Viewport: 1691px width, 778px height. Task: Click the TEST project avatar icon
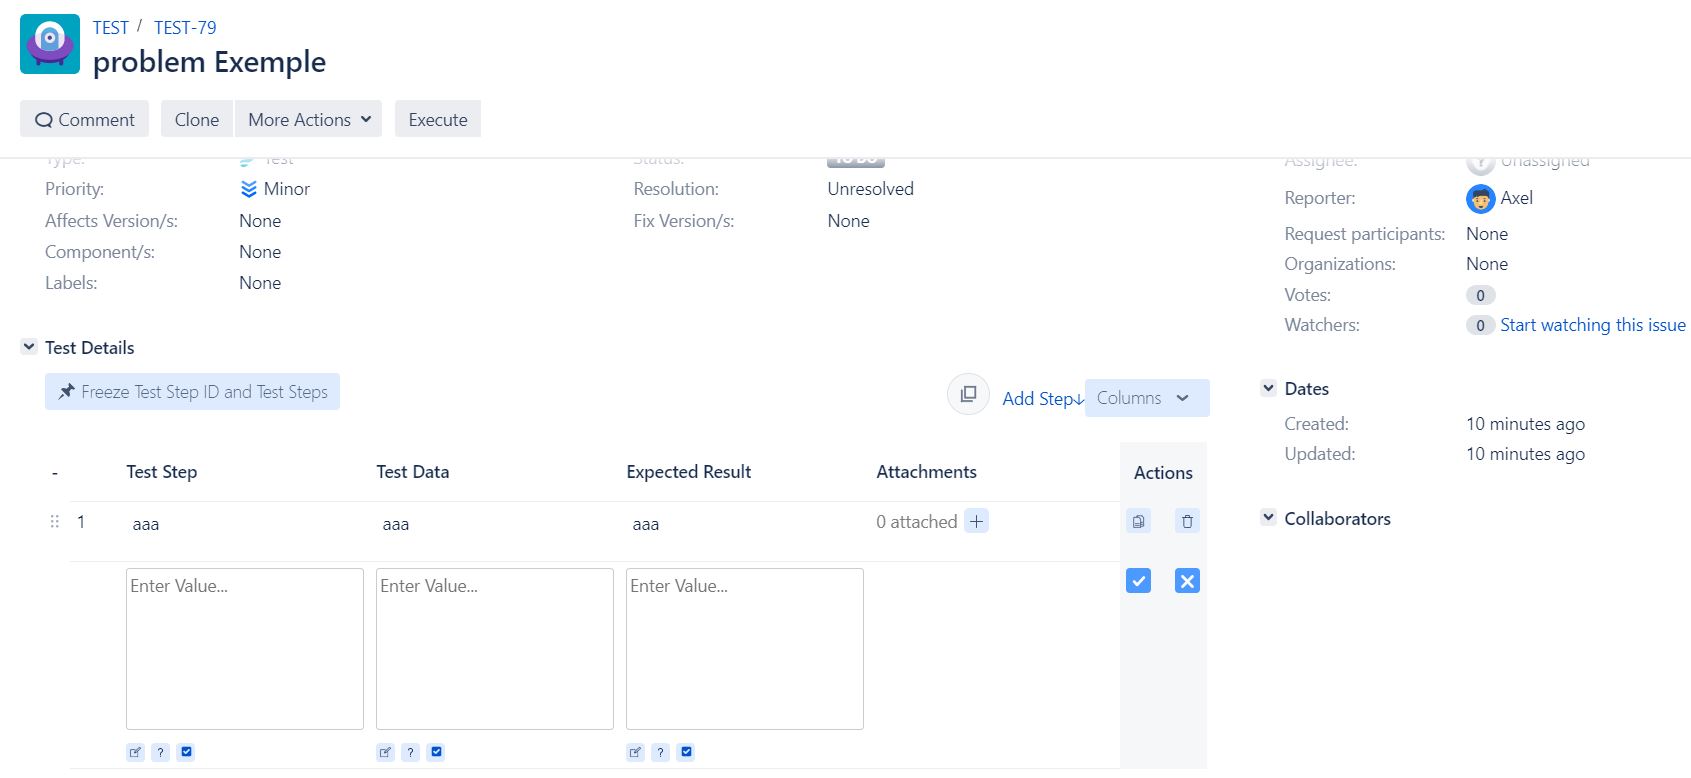[x=50, y=44]
